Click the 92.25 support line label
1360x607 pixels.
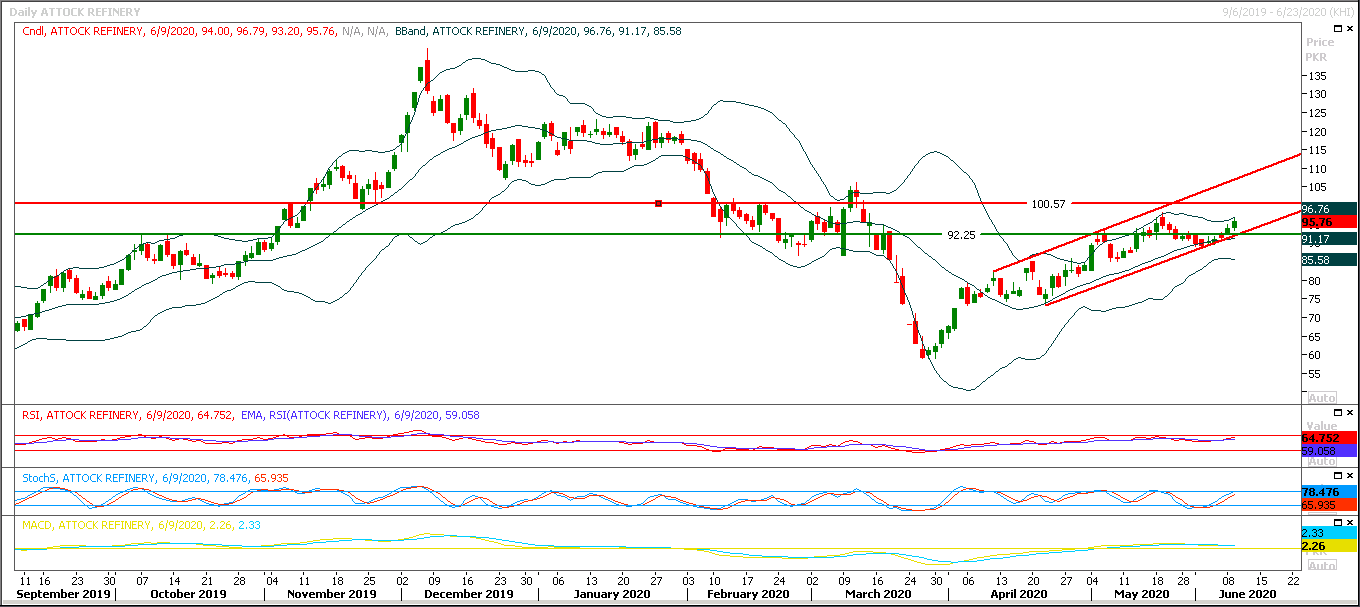point(960,235)
